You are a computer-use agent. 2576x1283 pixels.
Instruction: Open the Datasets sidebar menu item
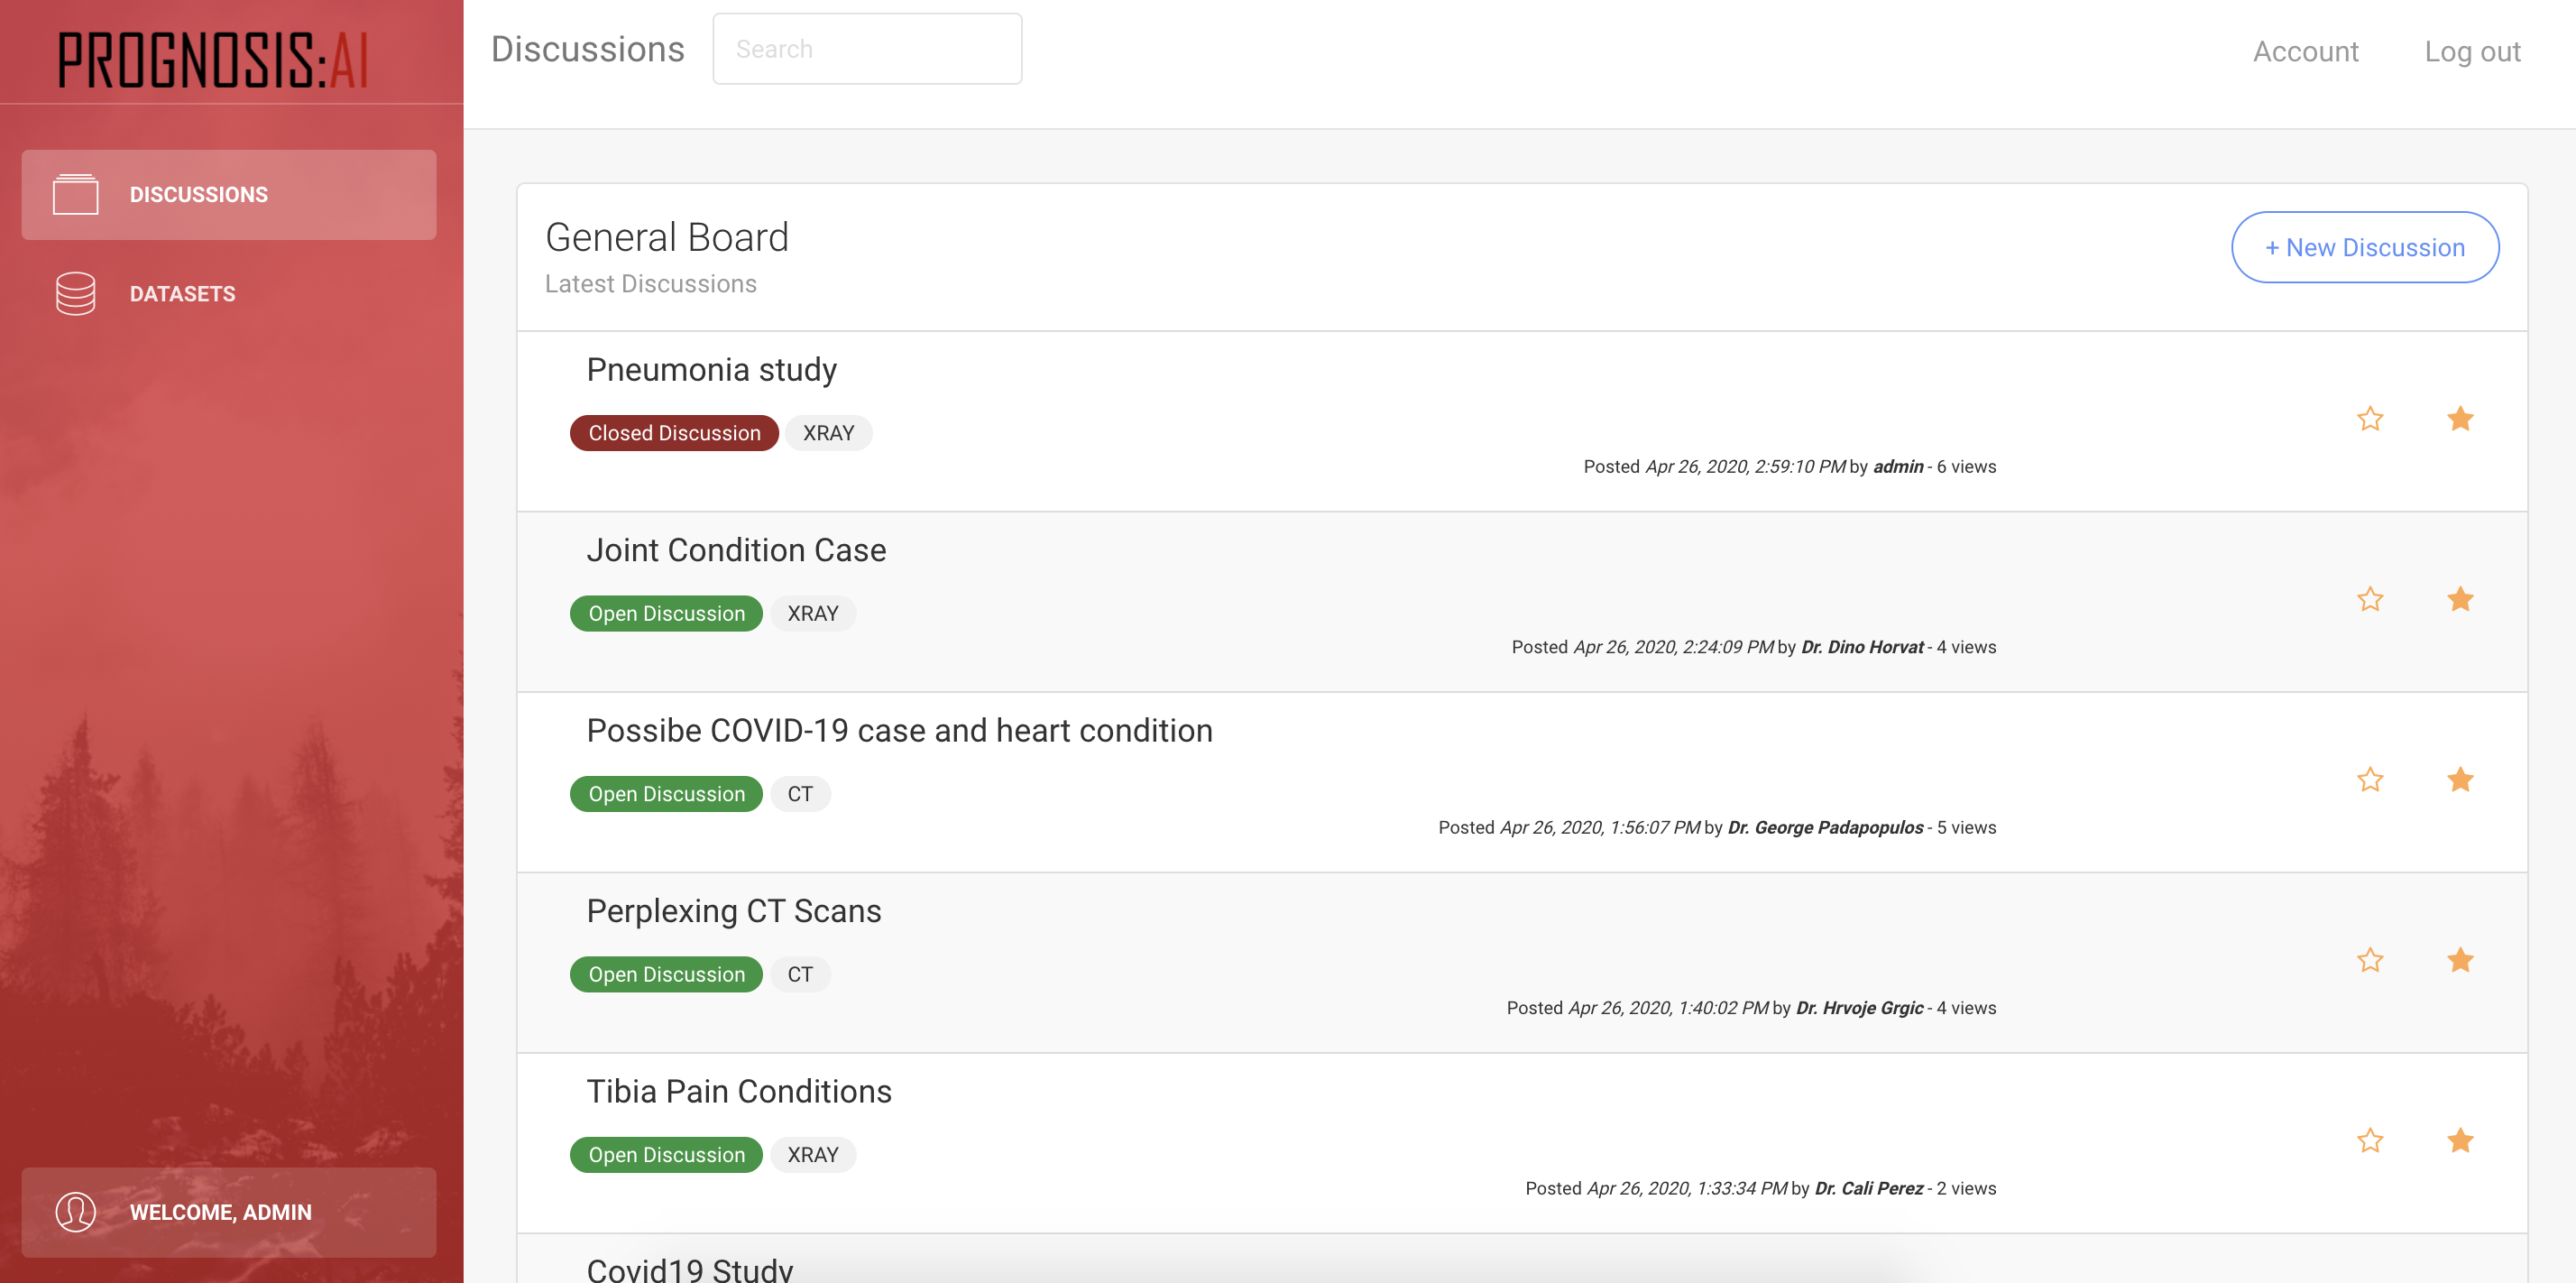182,294
